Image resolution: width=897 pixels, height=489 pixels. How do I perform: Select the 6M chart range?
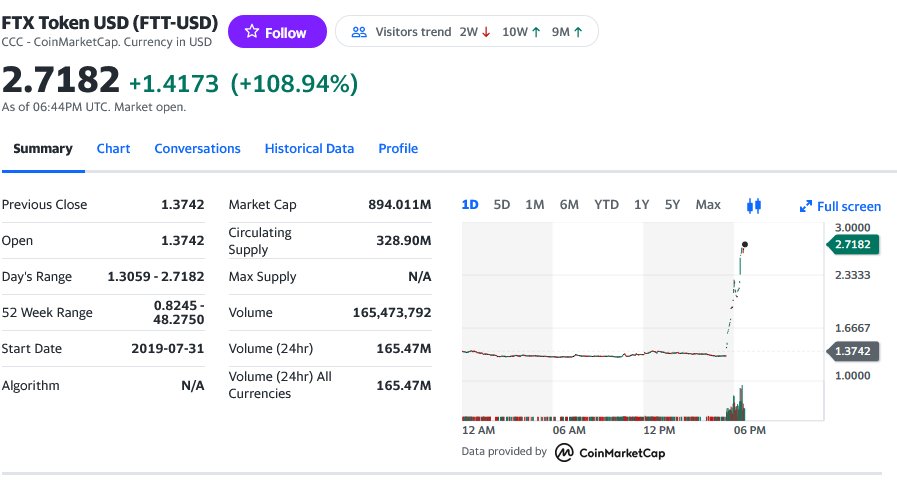569,205
